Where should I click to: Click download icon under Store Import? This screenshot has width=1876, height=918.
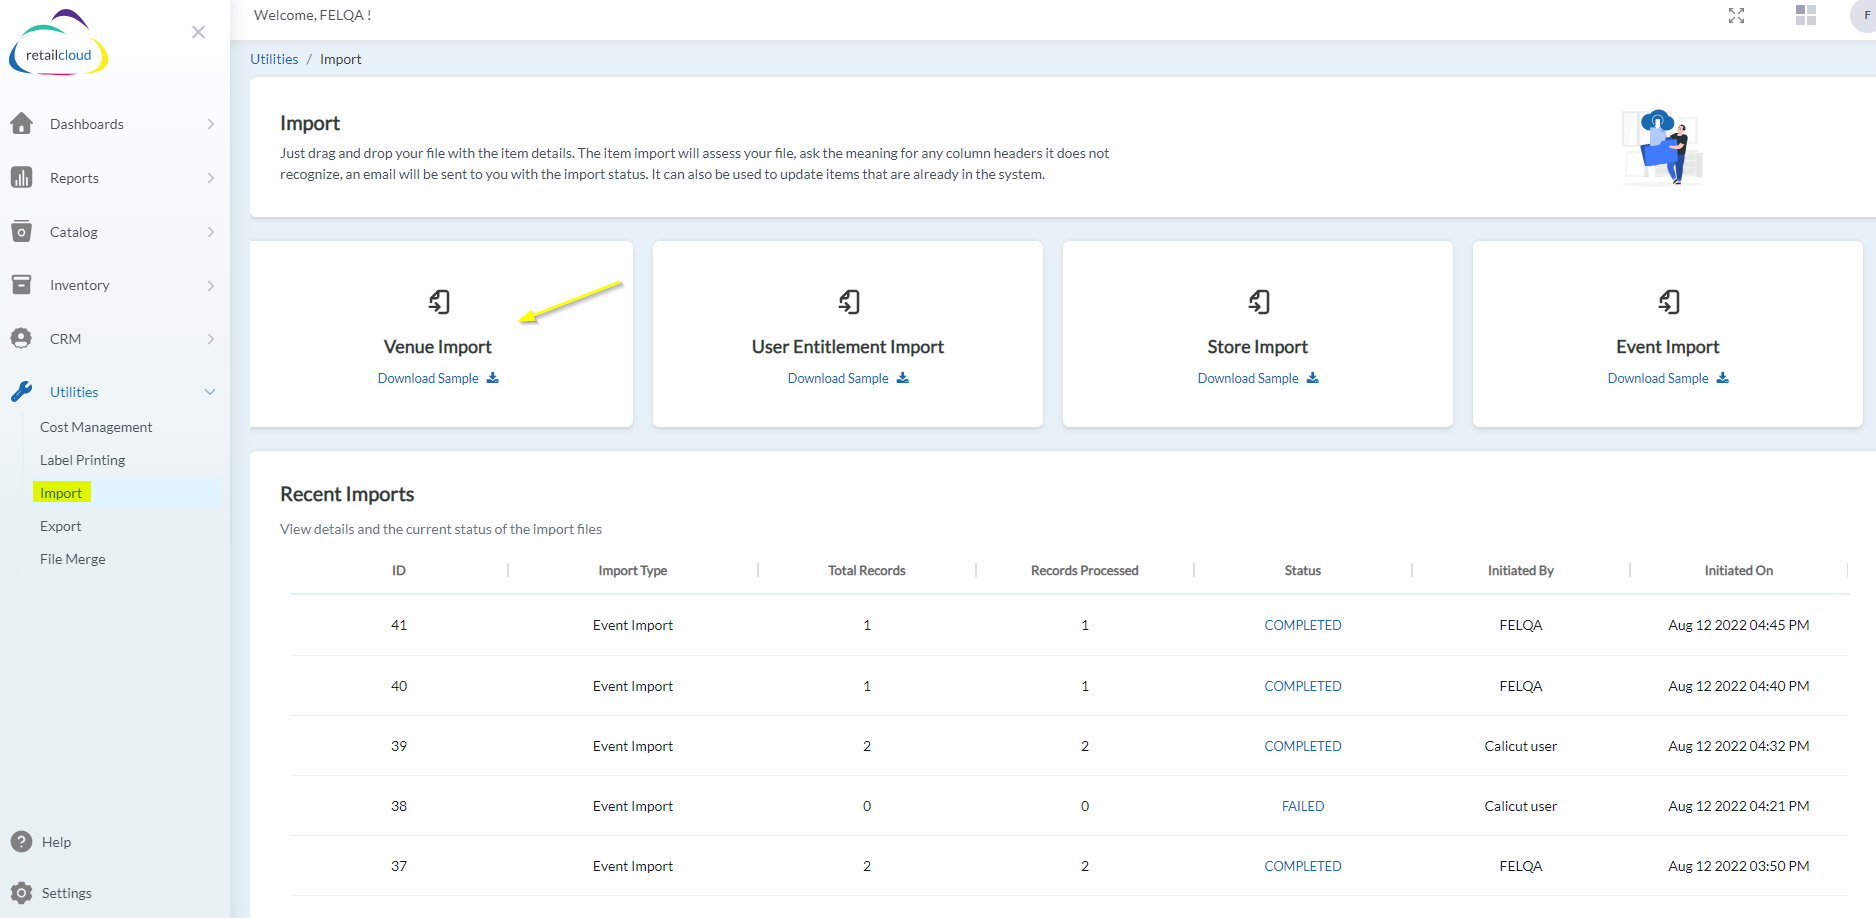[1312, 378]
